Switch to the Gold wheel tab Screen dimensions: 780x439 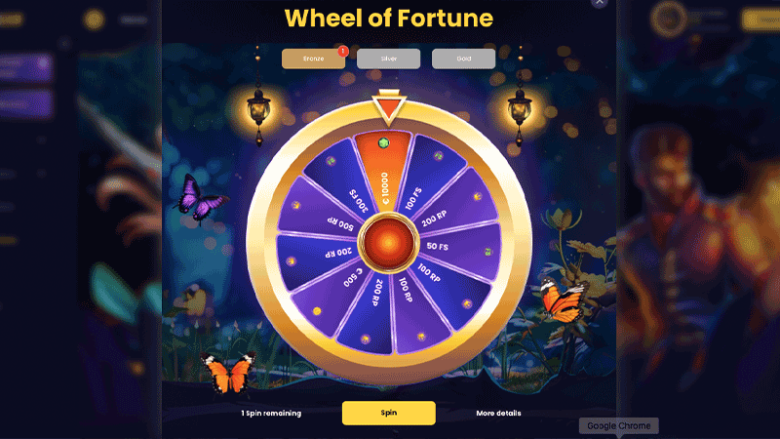coord(464,59)
